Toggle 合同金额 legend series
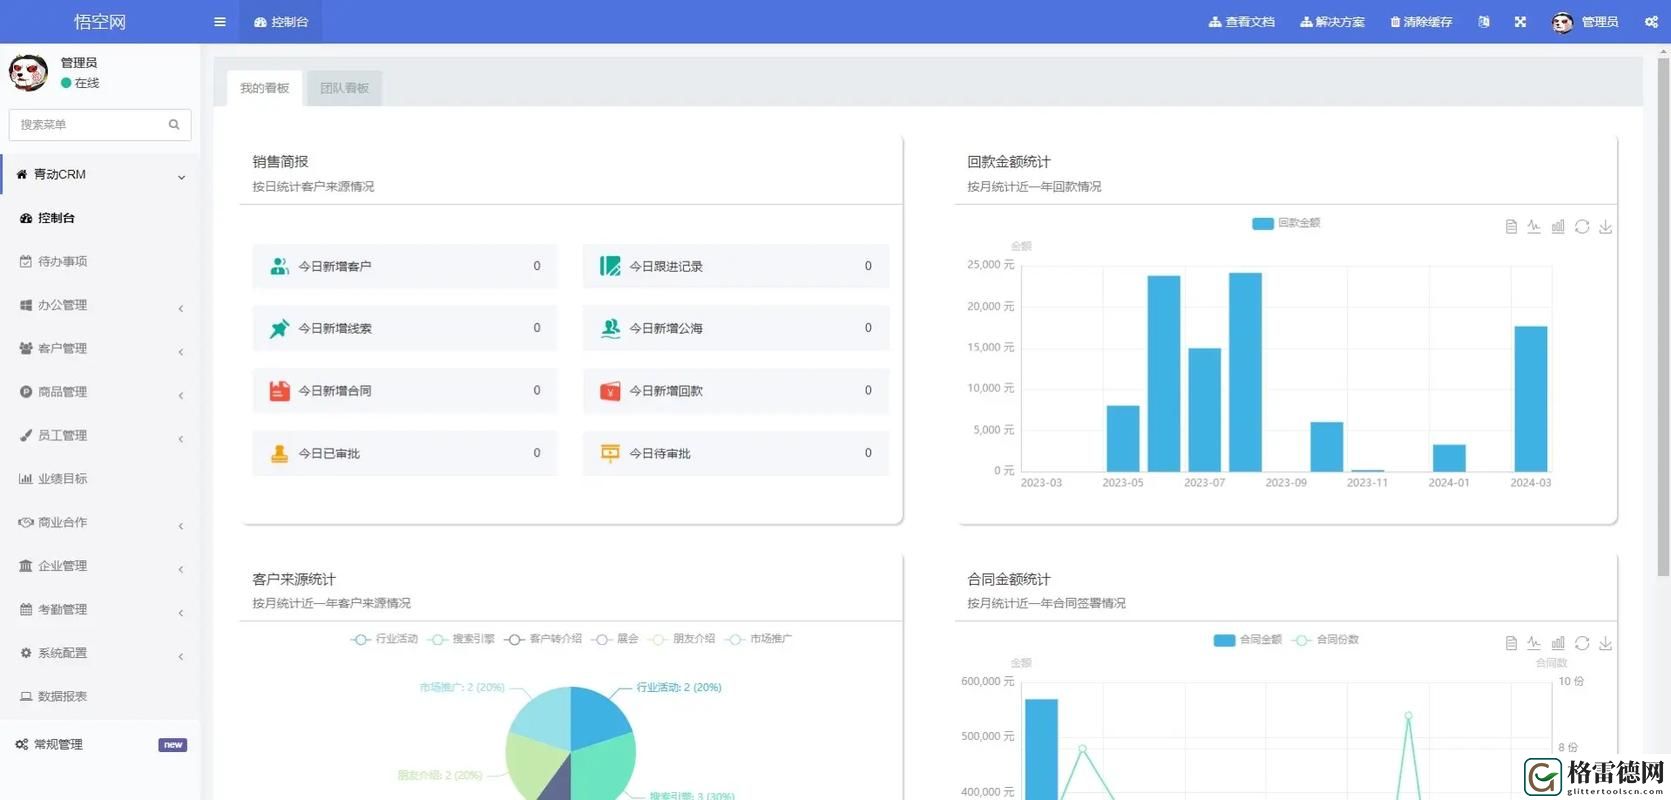The image size is (1671, 800). (1247, 640)
